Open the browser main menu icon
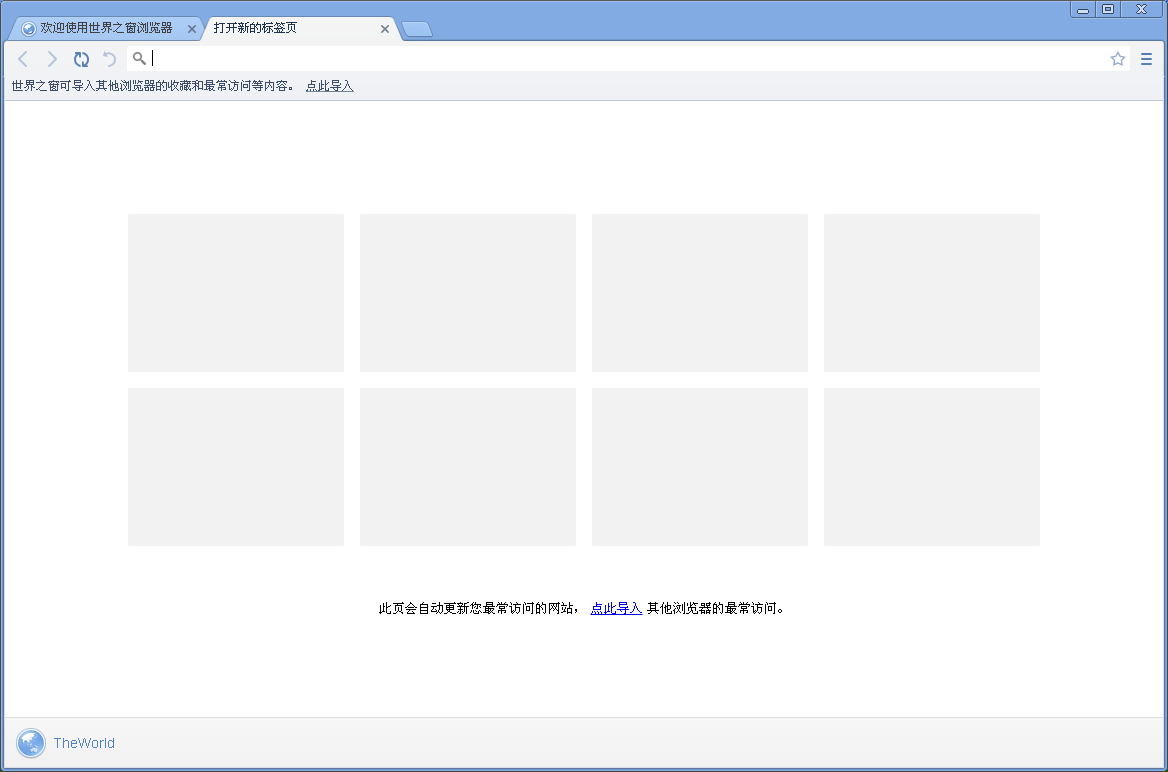1168x772 pixels. [1146, 59]
